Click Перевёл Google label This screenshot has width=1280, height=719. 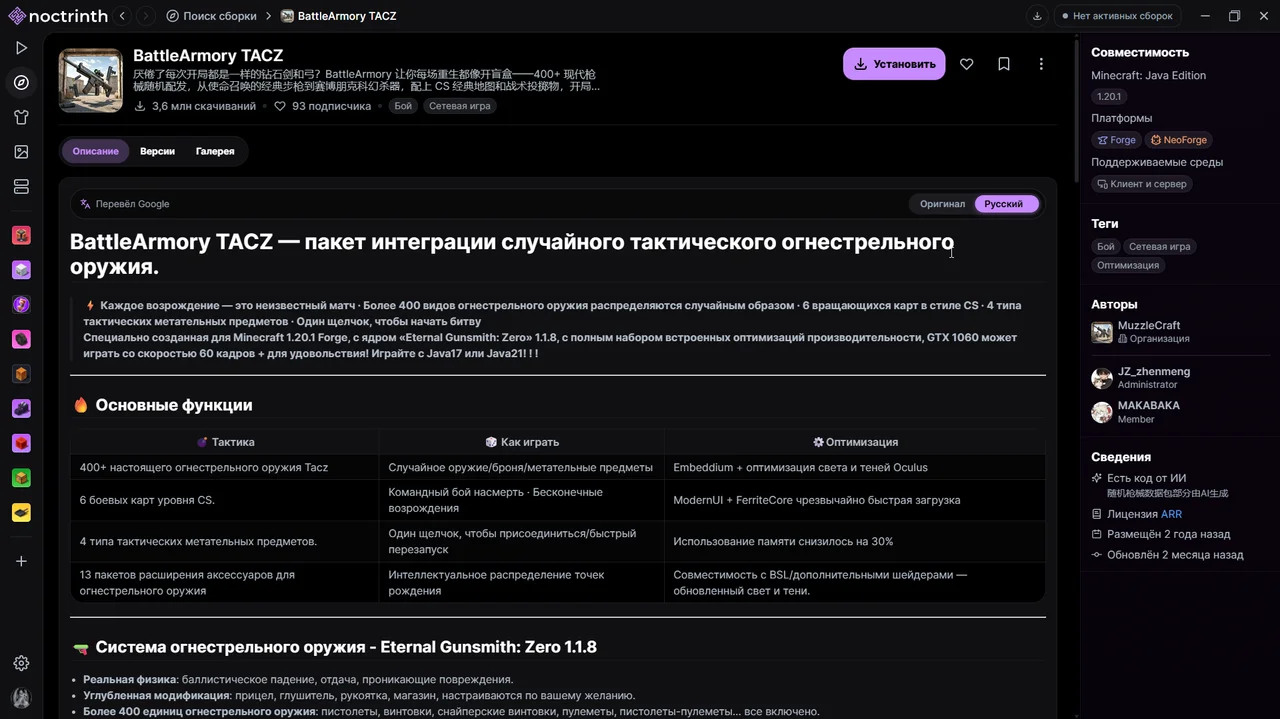click(x=125, y=204)
